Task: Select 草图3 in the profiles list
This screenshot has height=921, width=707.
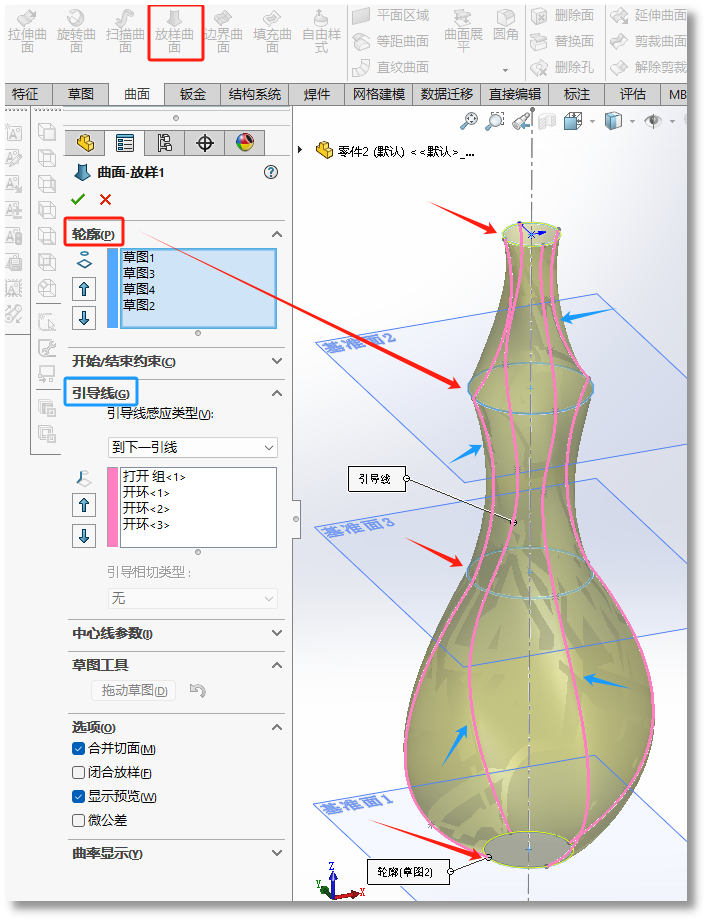Action: tap(198, 273)
